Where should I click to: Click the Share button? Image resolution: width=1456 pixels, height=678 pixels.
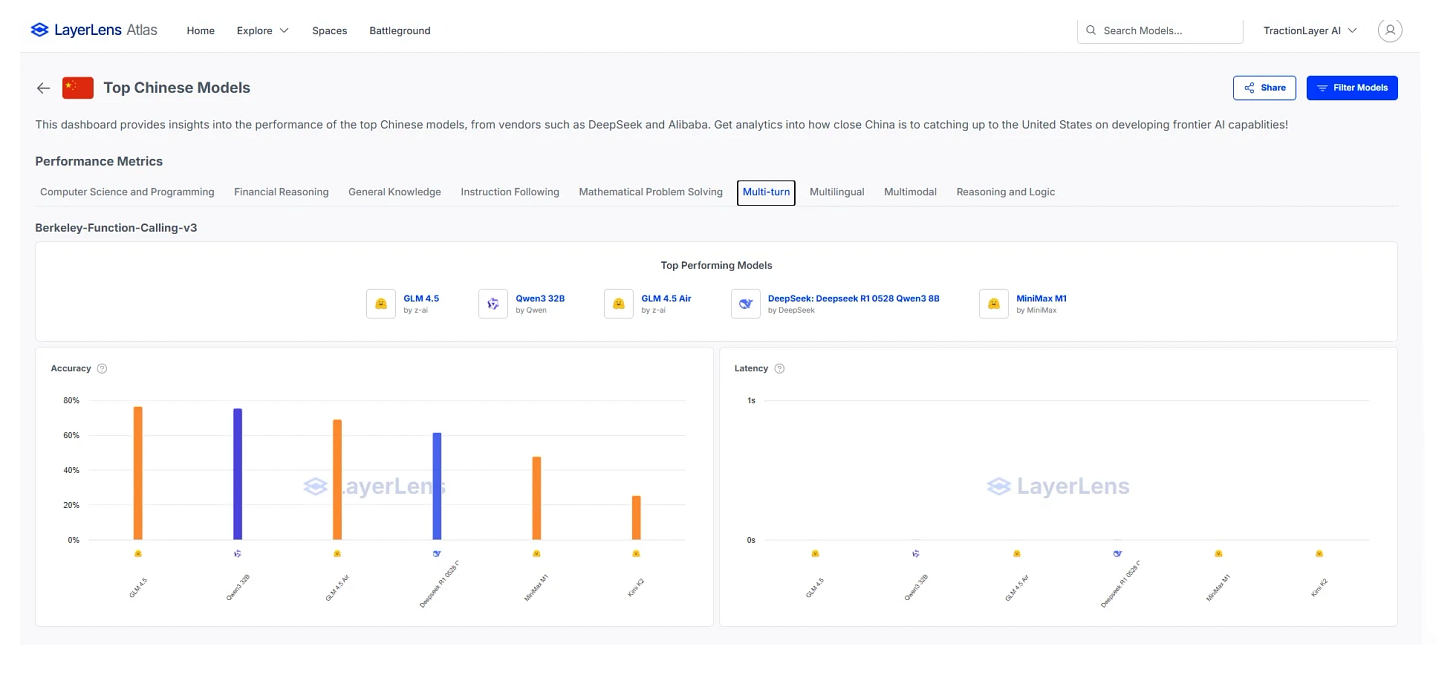[x=1264, y=88]
